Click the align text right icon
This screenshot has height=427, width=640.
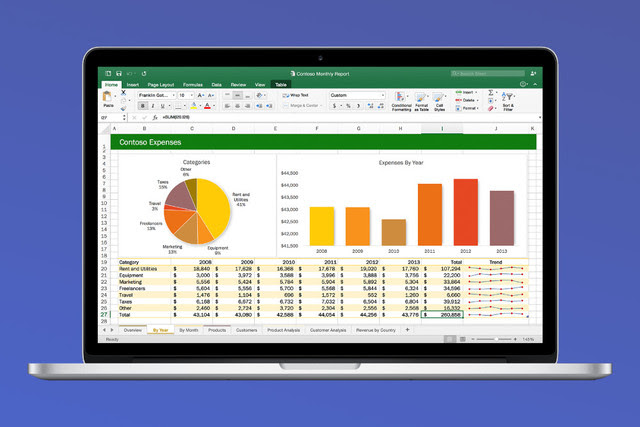pos(247,106)
